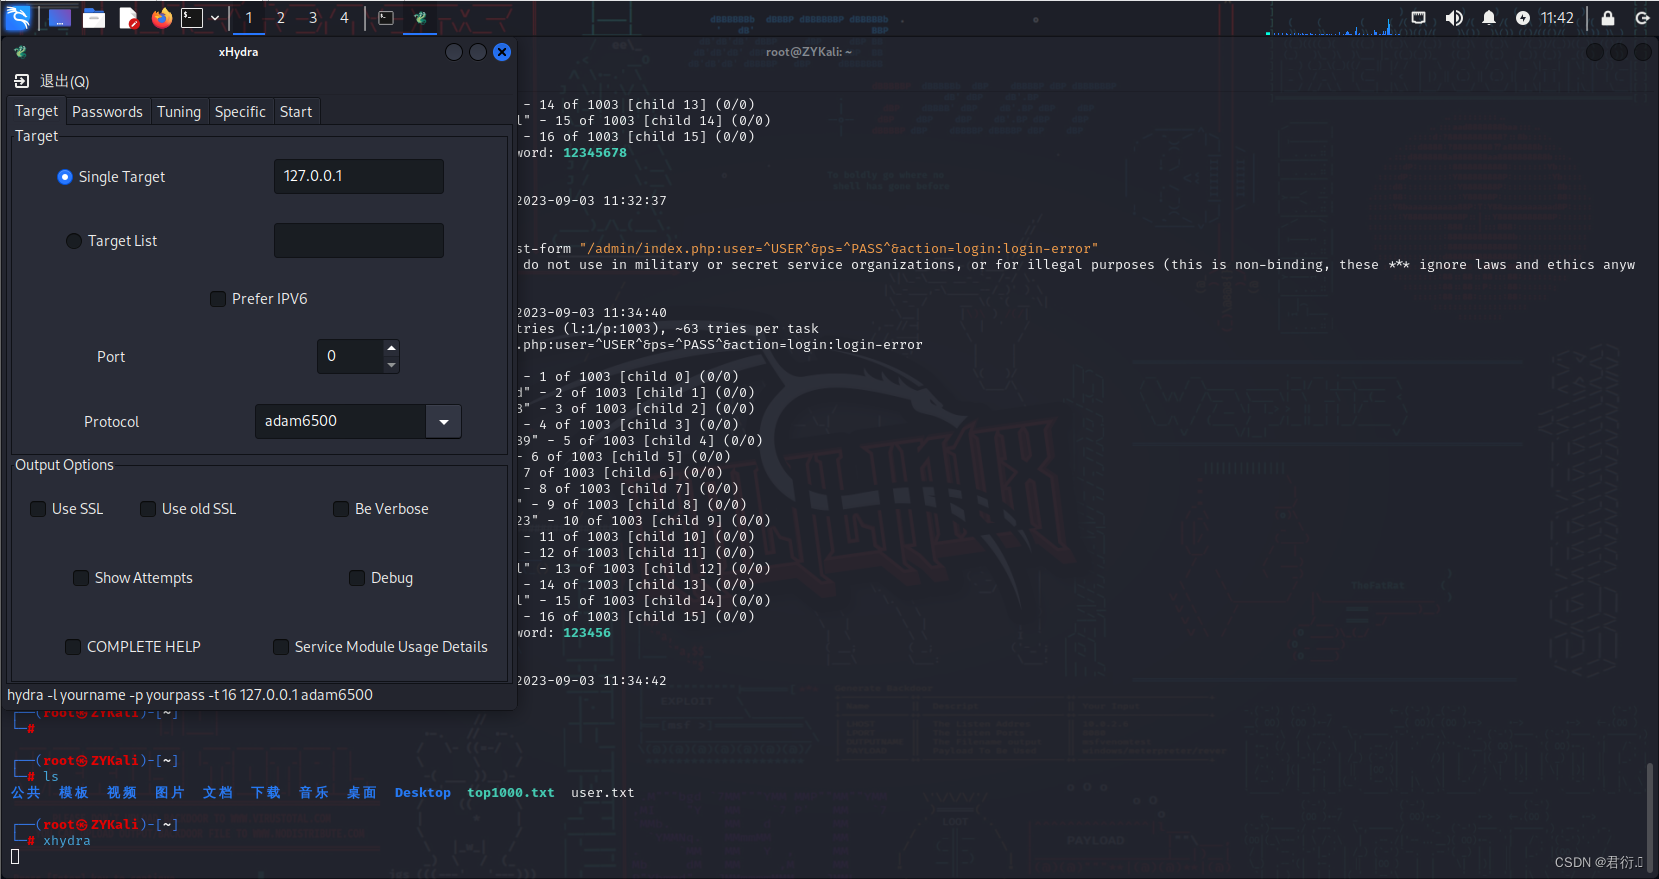Screen dimensions: 1659x879
Task: Enable the Show Attempts checkbox
Action: coord(81,578)
